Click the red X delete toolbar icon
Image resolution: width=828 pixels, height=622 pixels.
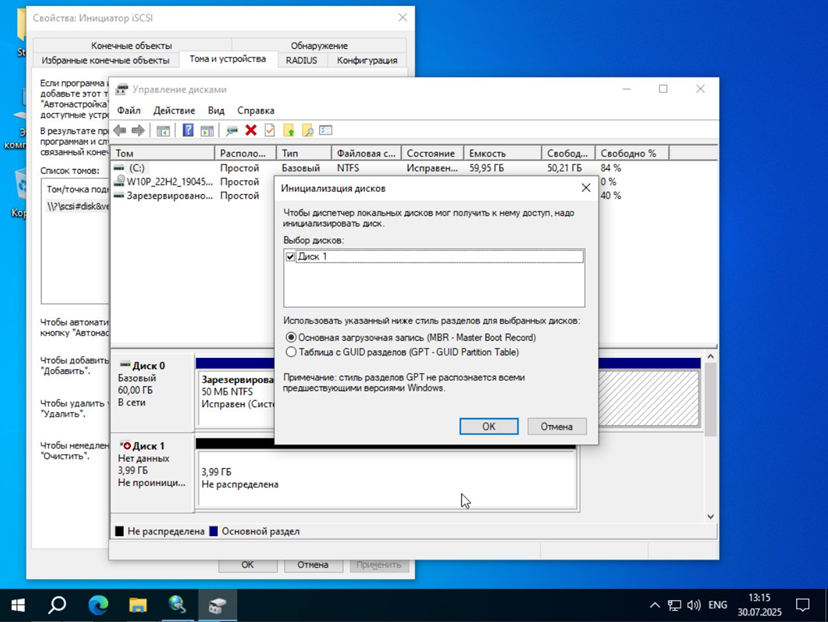click(251, 130)
